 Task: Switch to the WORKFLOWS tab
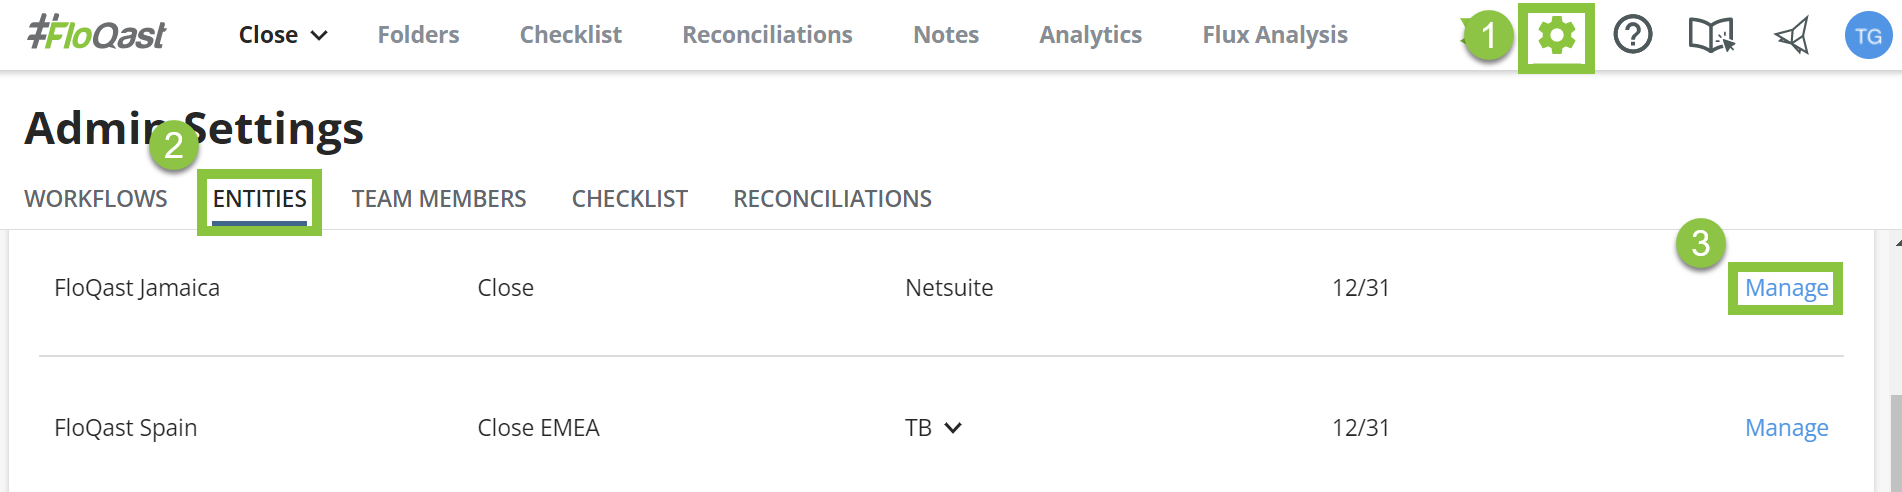(96, 199)
